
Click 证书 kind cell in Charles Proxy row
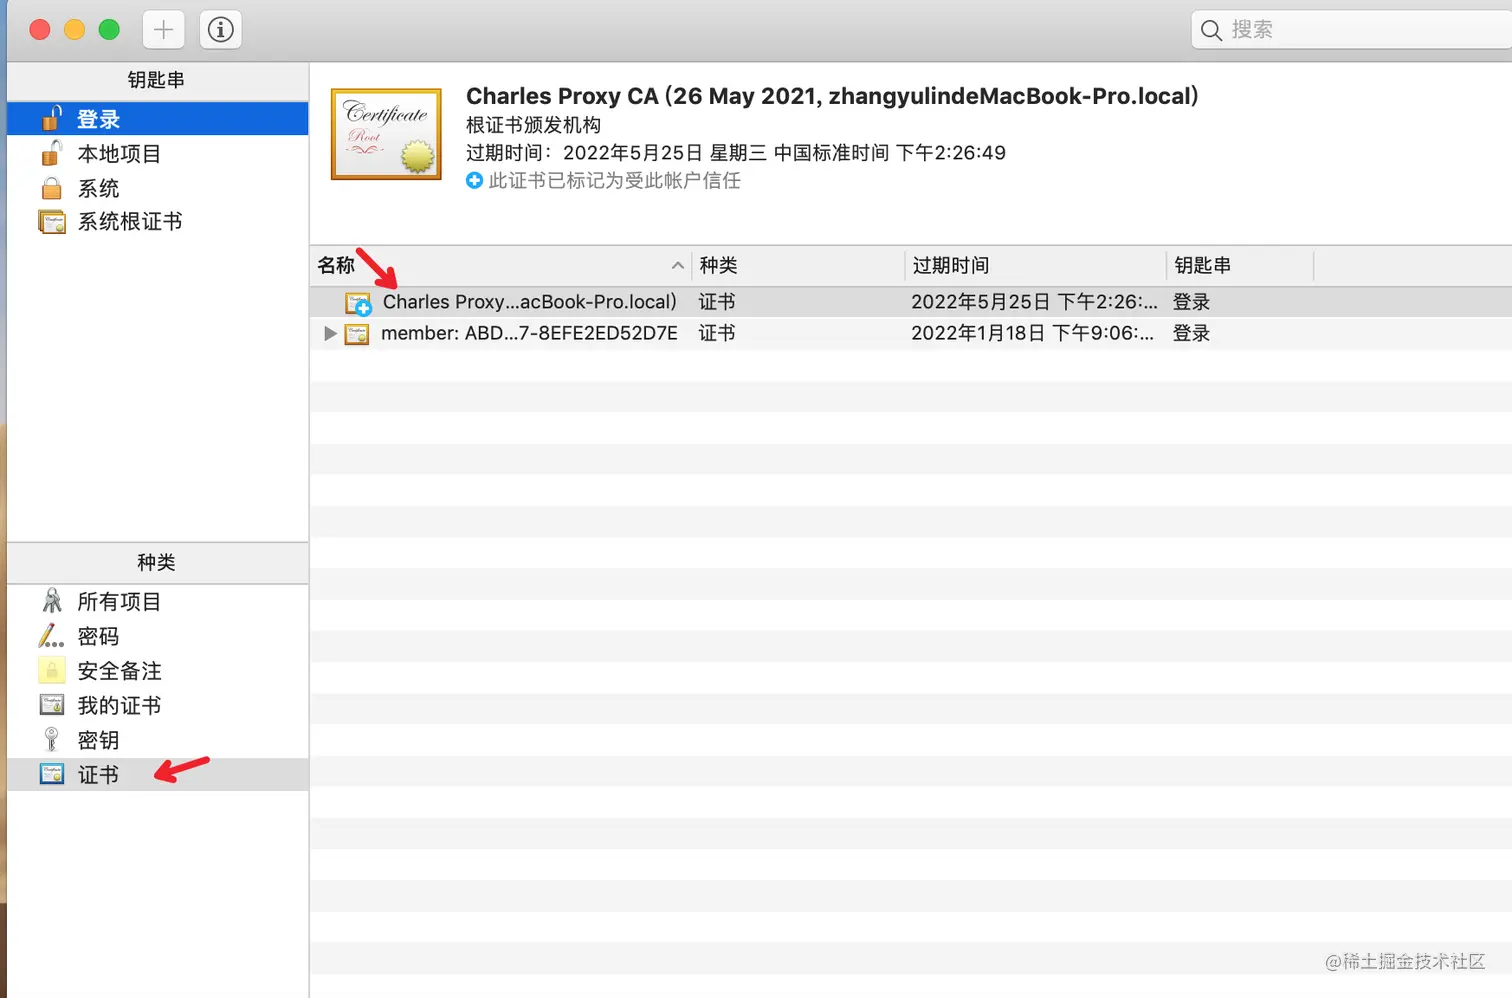pyautogui.click(x=717, y=302)
